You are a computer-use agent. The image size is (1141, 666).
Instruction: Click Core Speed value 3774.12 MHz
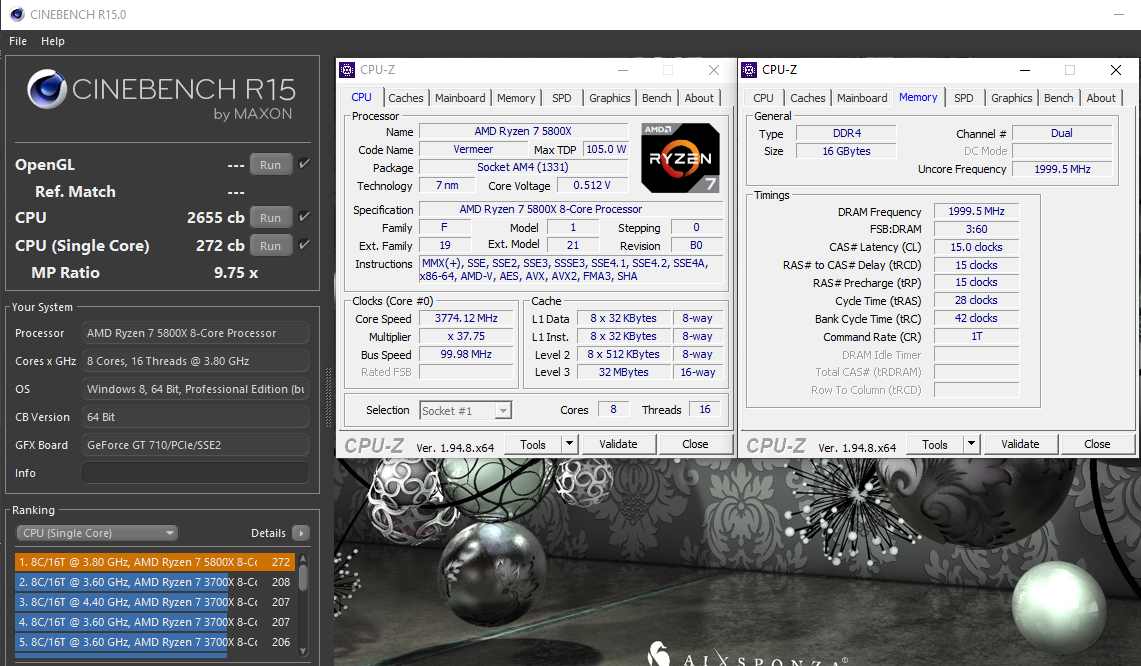(x=466, y=318)
